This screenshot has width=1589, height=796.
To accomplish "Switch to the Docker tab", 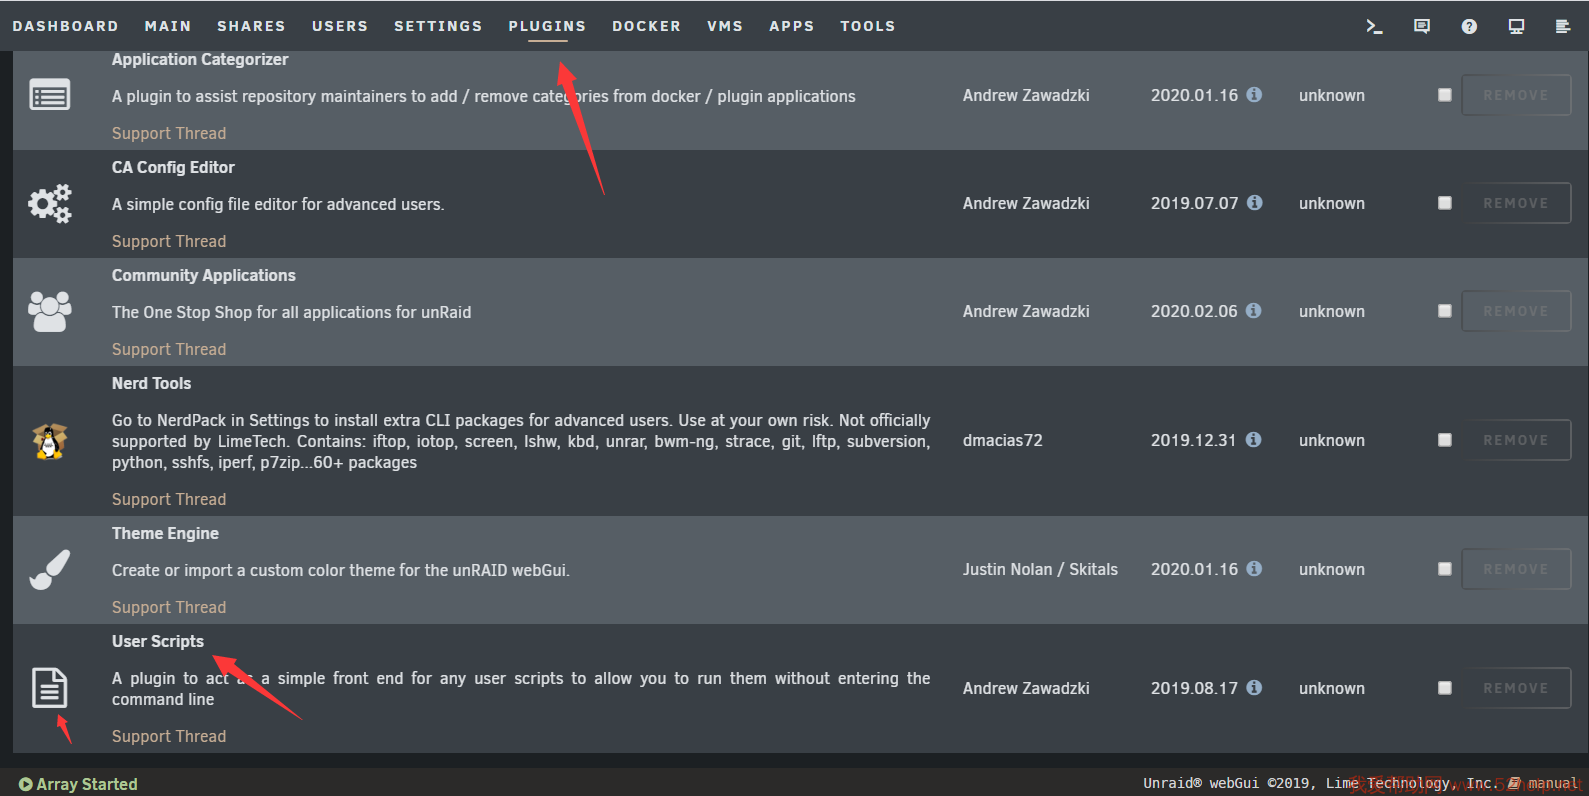I will pyautogui.click(x=646, y=26).
